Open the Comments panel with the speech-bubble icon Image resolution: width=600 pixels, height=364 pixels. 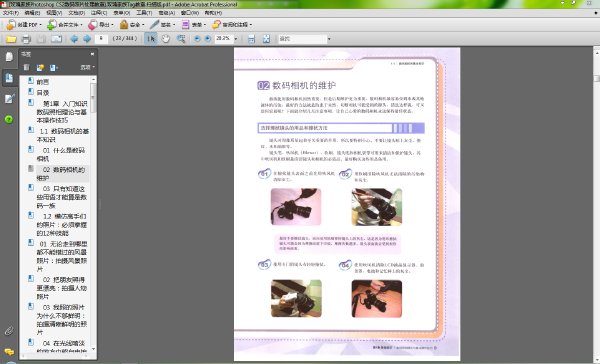pyautogui.click(x=9, y=351)
